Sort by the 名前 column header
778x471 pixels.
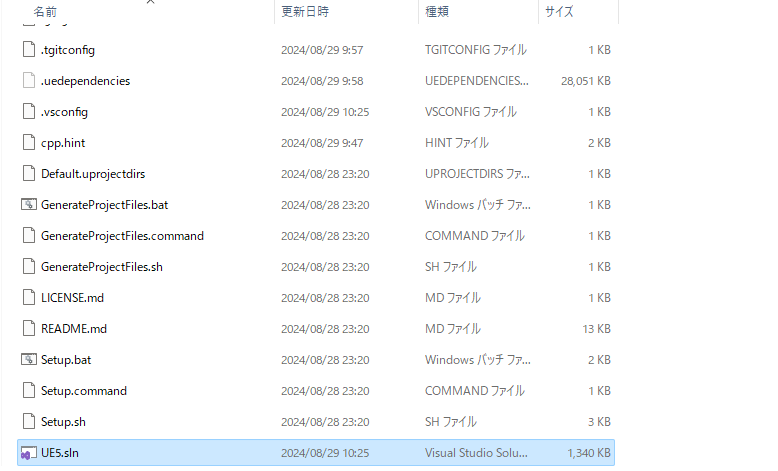[x=45, y=11]
